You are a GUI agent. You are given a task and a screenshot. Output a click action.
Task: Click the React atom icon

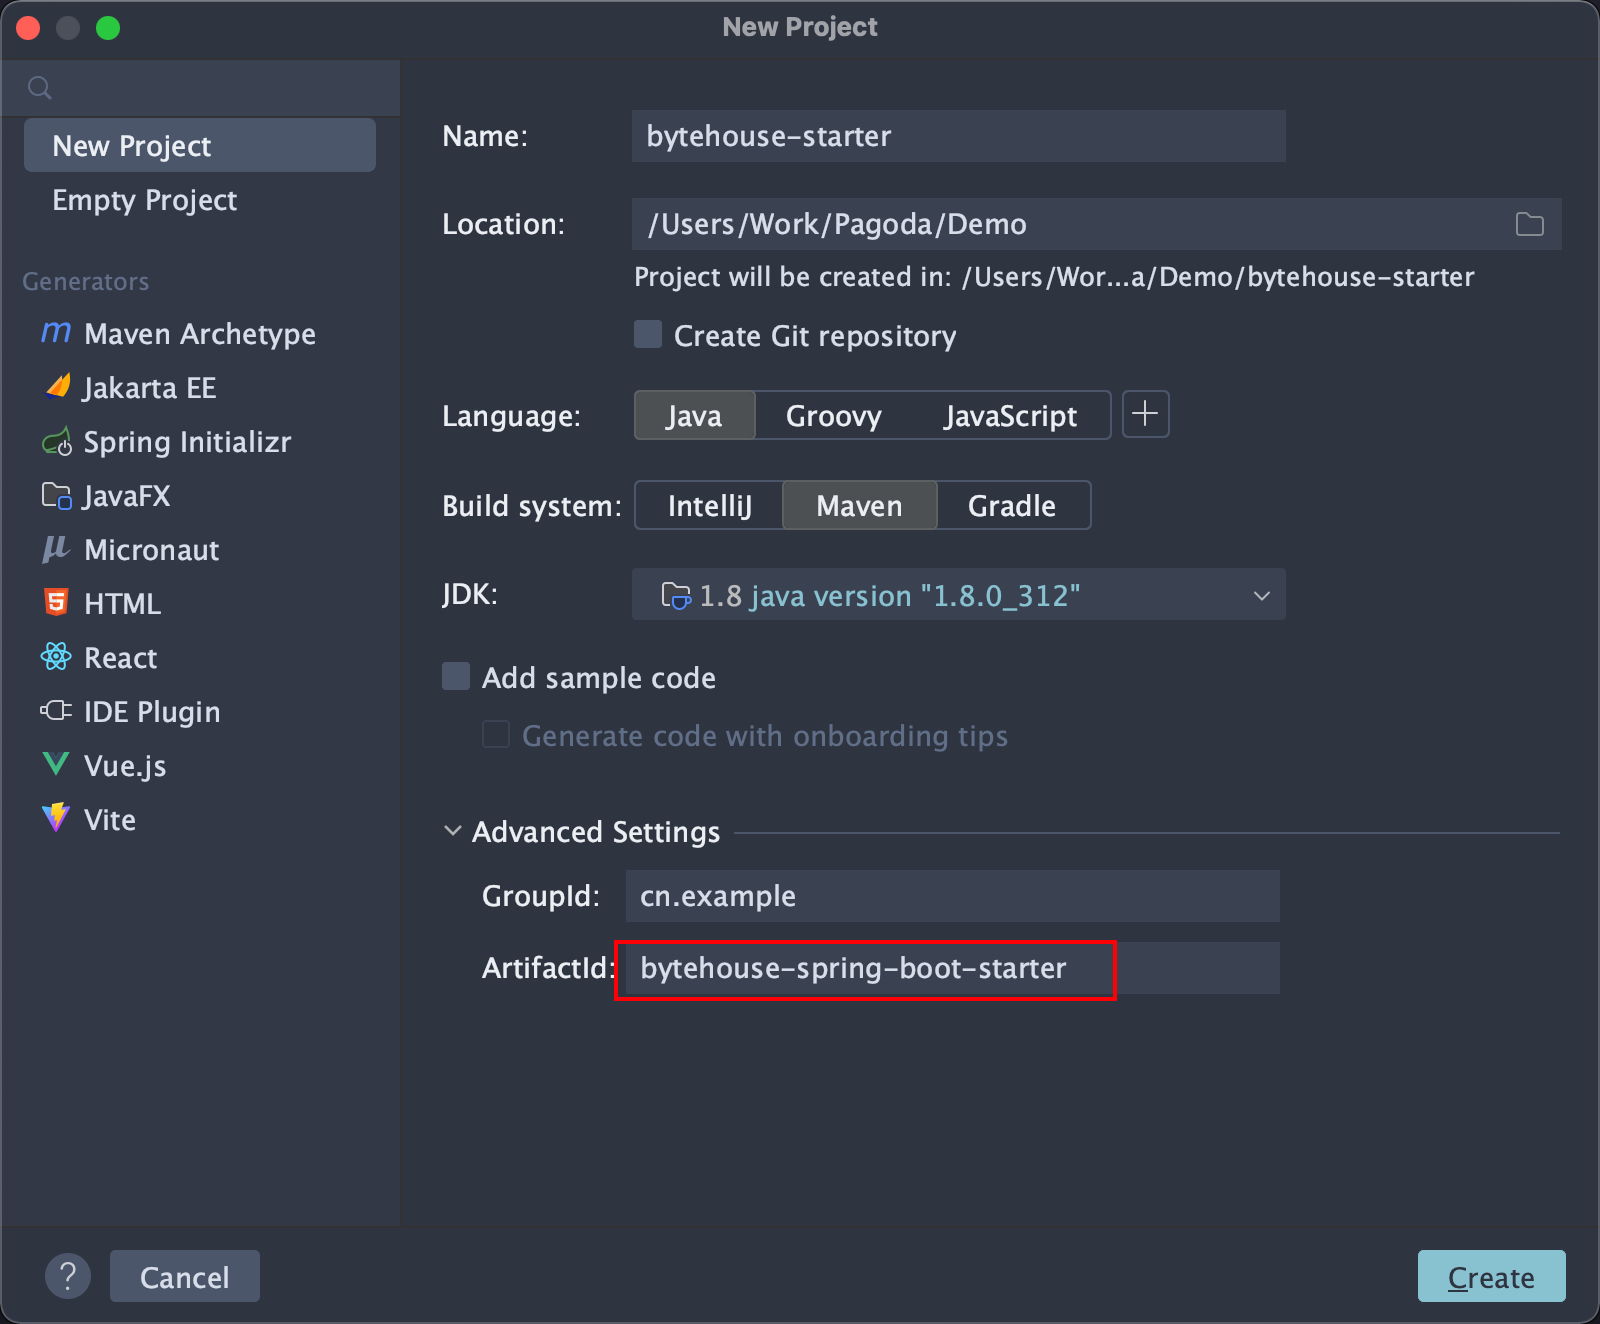click(x=56, y=656)
